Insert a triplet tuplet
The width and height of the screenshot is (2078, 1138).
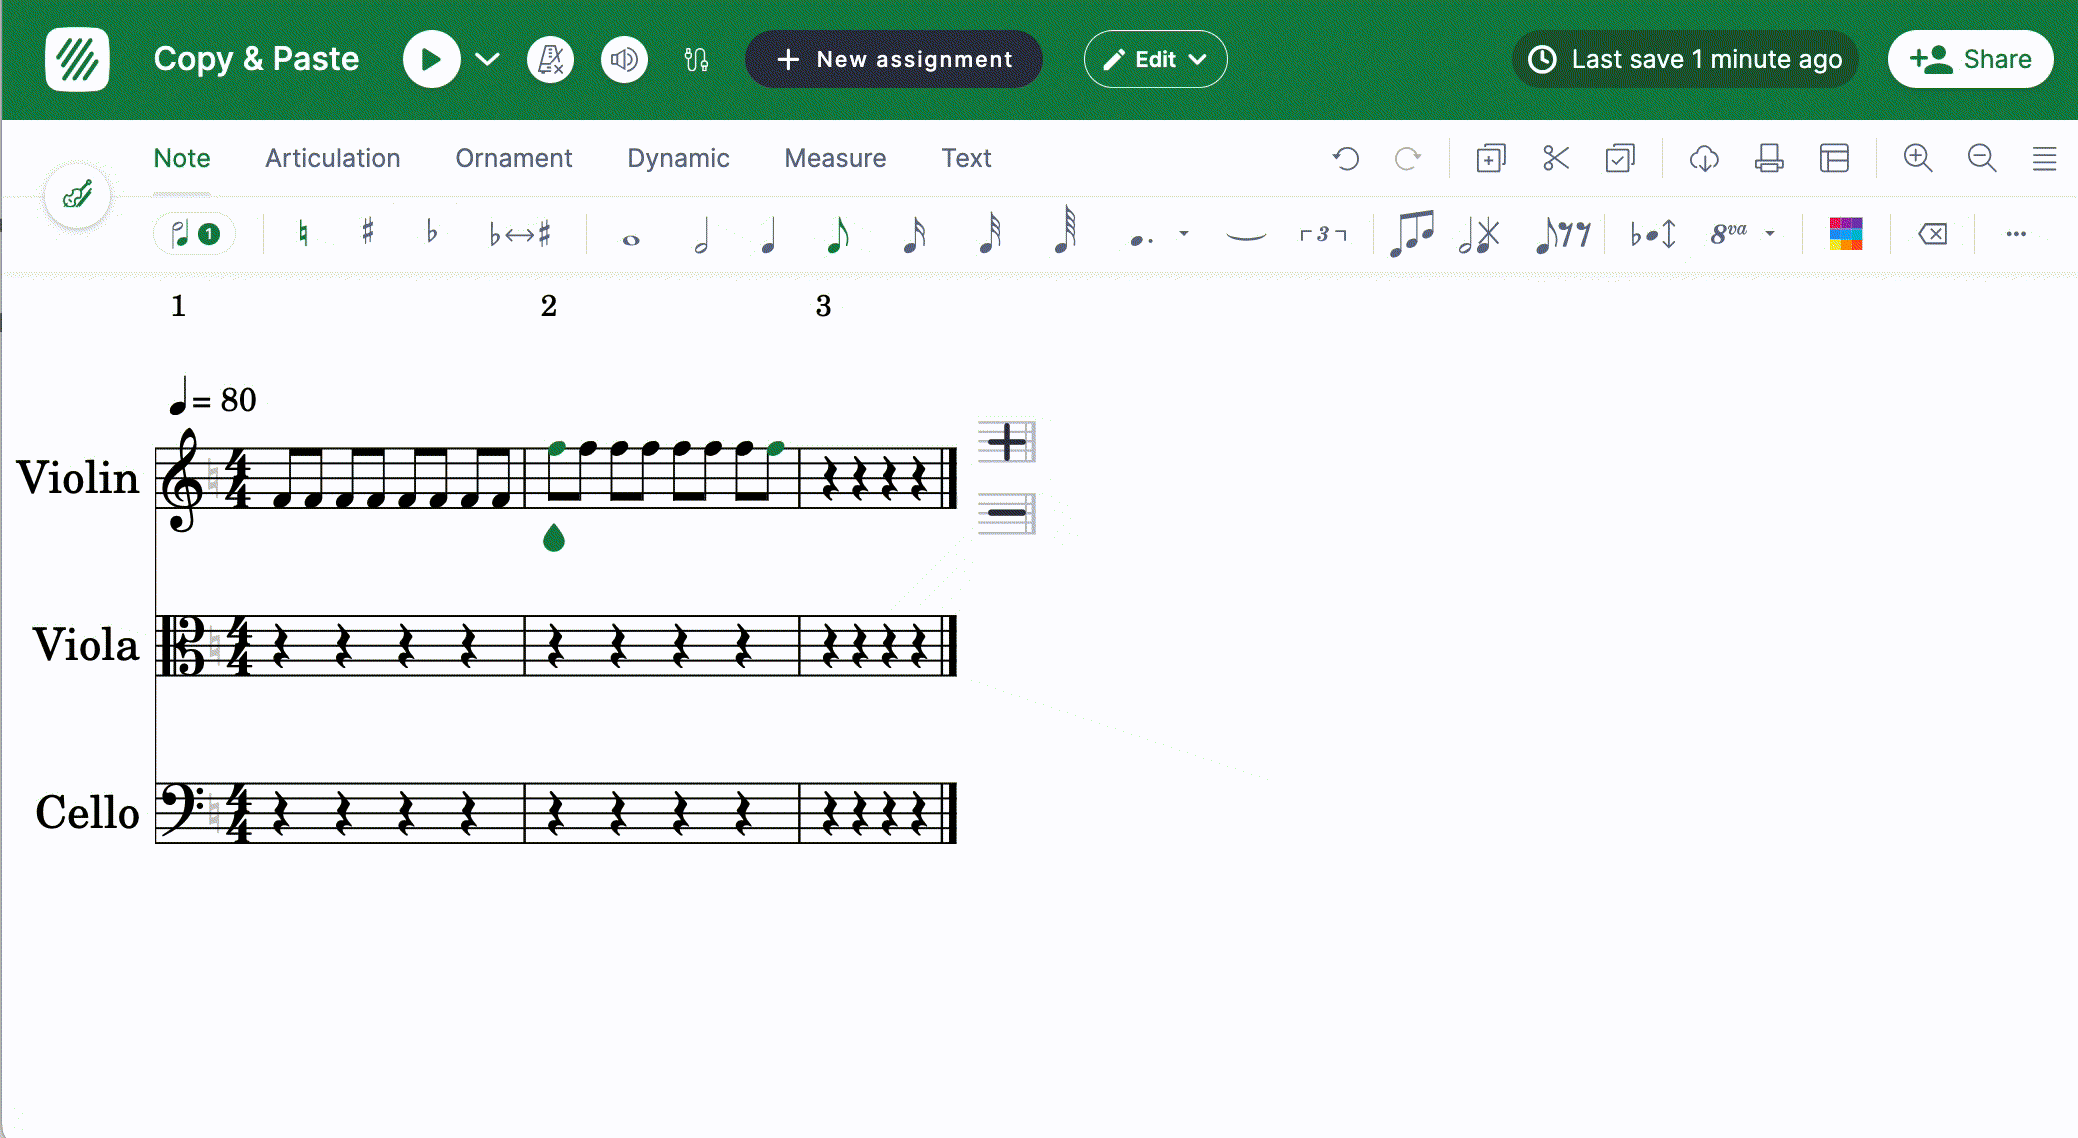pyautogui.click(x=1323, y=234)
